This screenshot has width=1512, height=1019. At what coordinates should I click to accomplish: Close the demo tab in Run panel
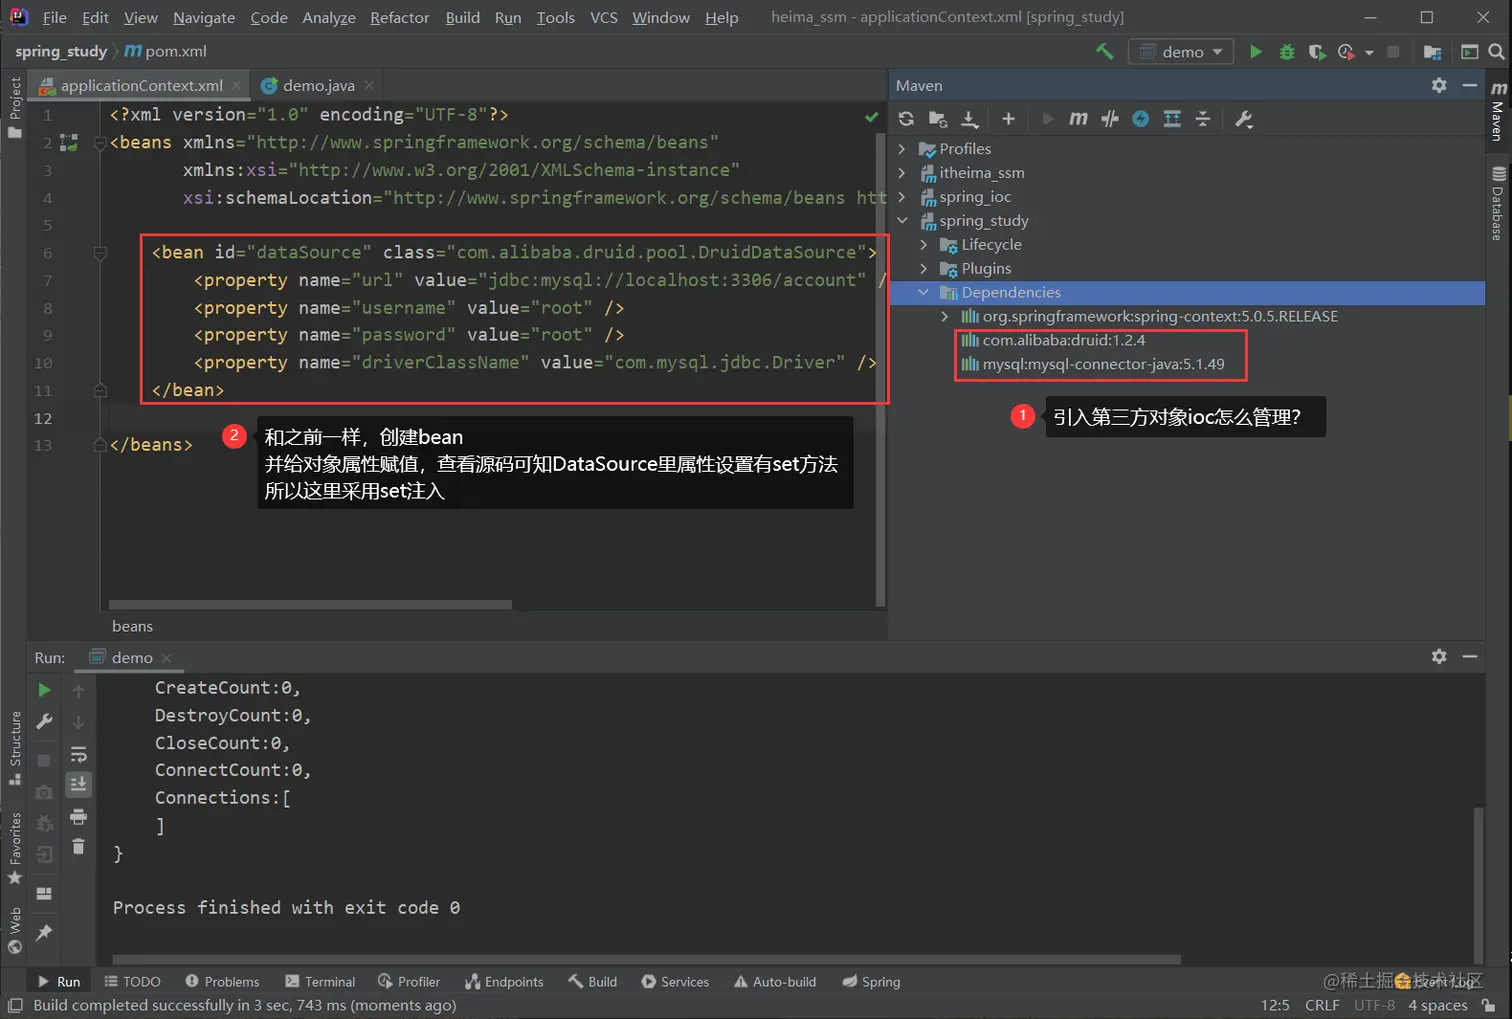(x=166, y=658)
